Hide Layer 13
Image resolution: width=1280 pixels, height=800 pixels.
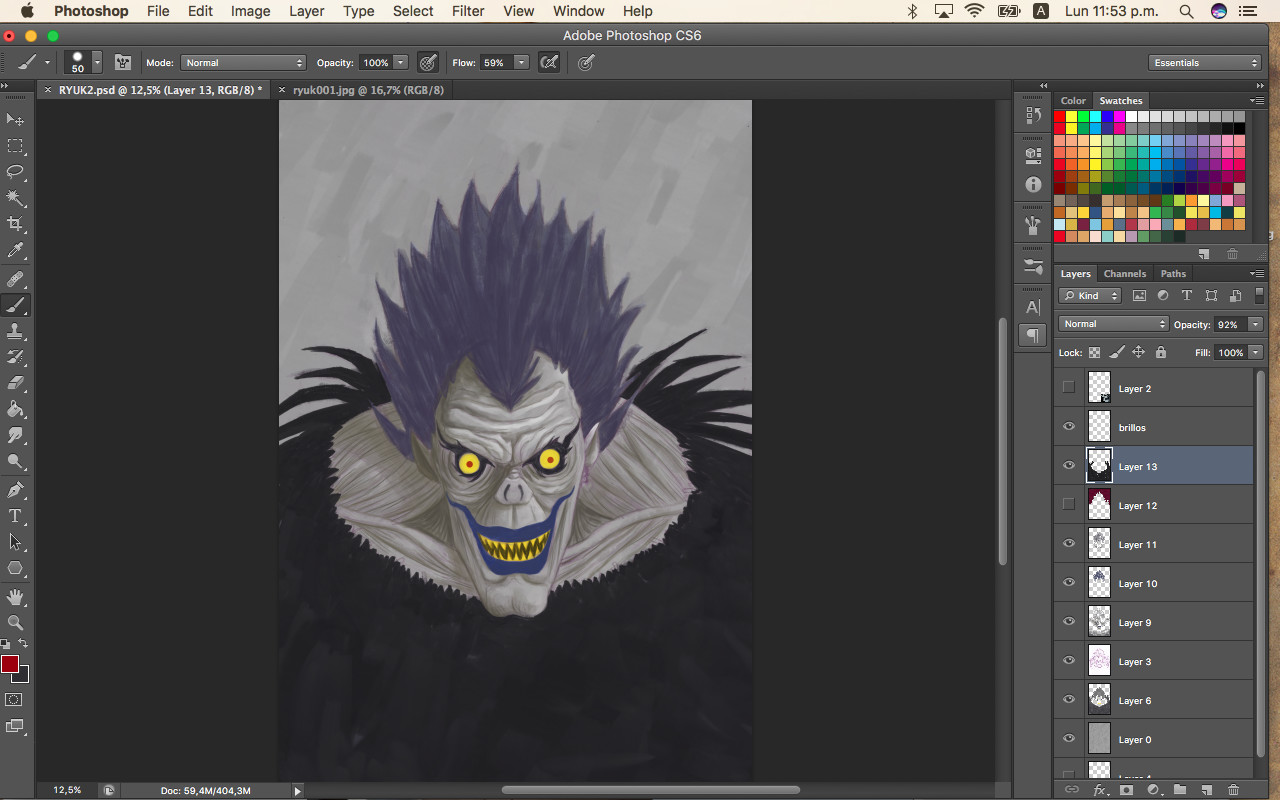point(1069,466)
